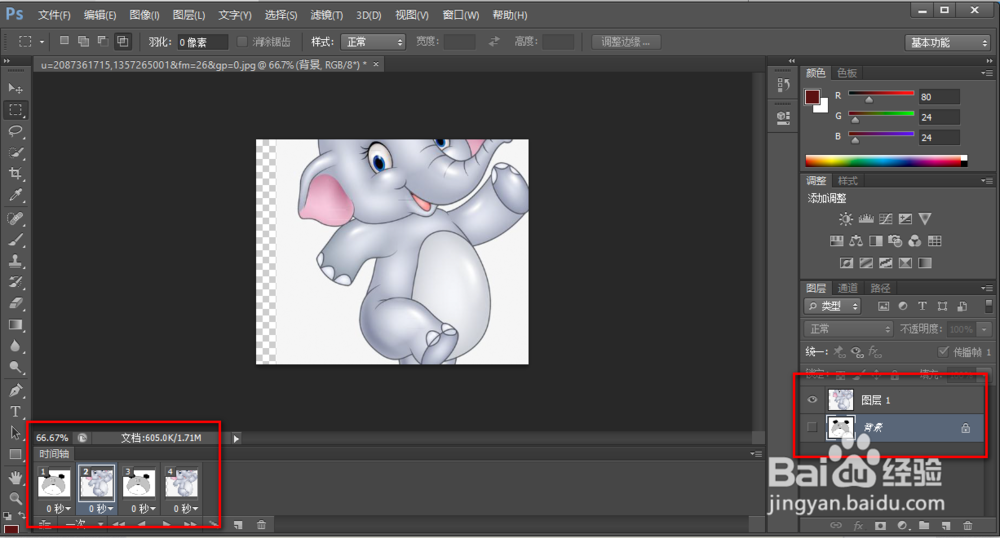The height and width of the screenshot is (538, 1000).
Task: Open the 类型 layer filter dropdown
Action: (x=832, y=306)
